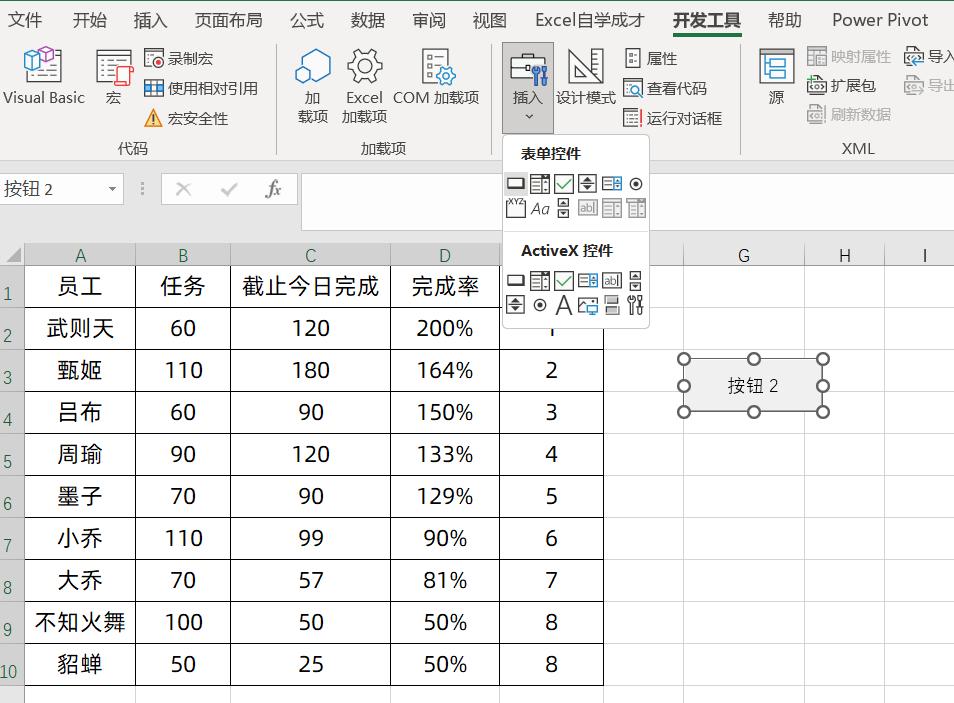Insert a combo box form control
The image size is (954, 703).
(x=538, y=183)
